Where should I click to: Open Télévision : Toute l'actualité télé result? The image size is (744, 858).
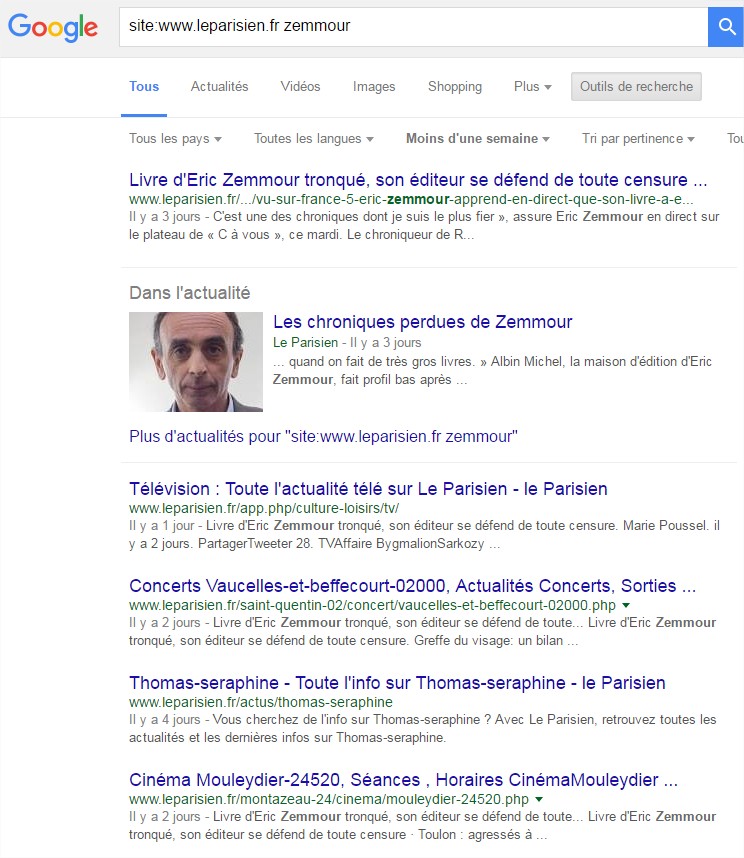click(x=368, y=489)
